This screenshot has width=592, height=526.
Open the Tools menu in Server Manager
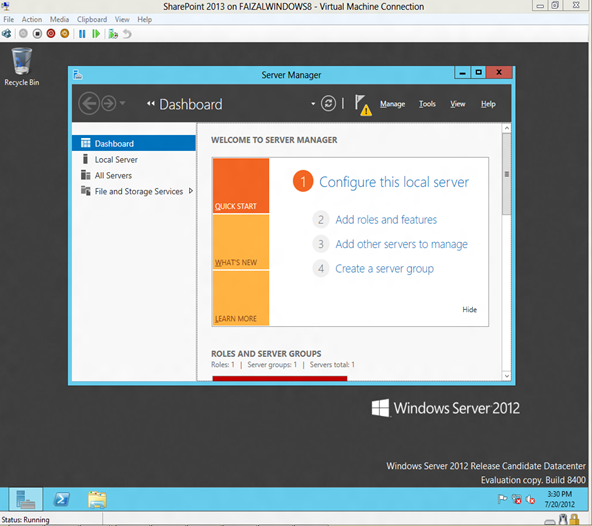click(427, 104)
